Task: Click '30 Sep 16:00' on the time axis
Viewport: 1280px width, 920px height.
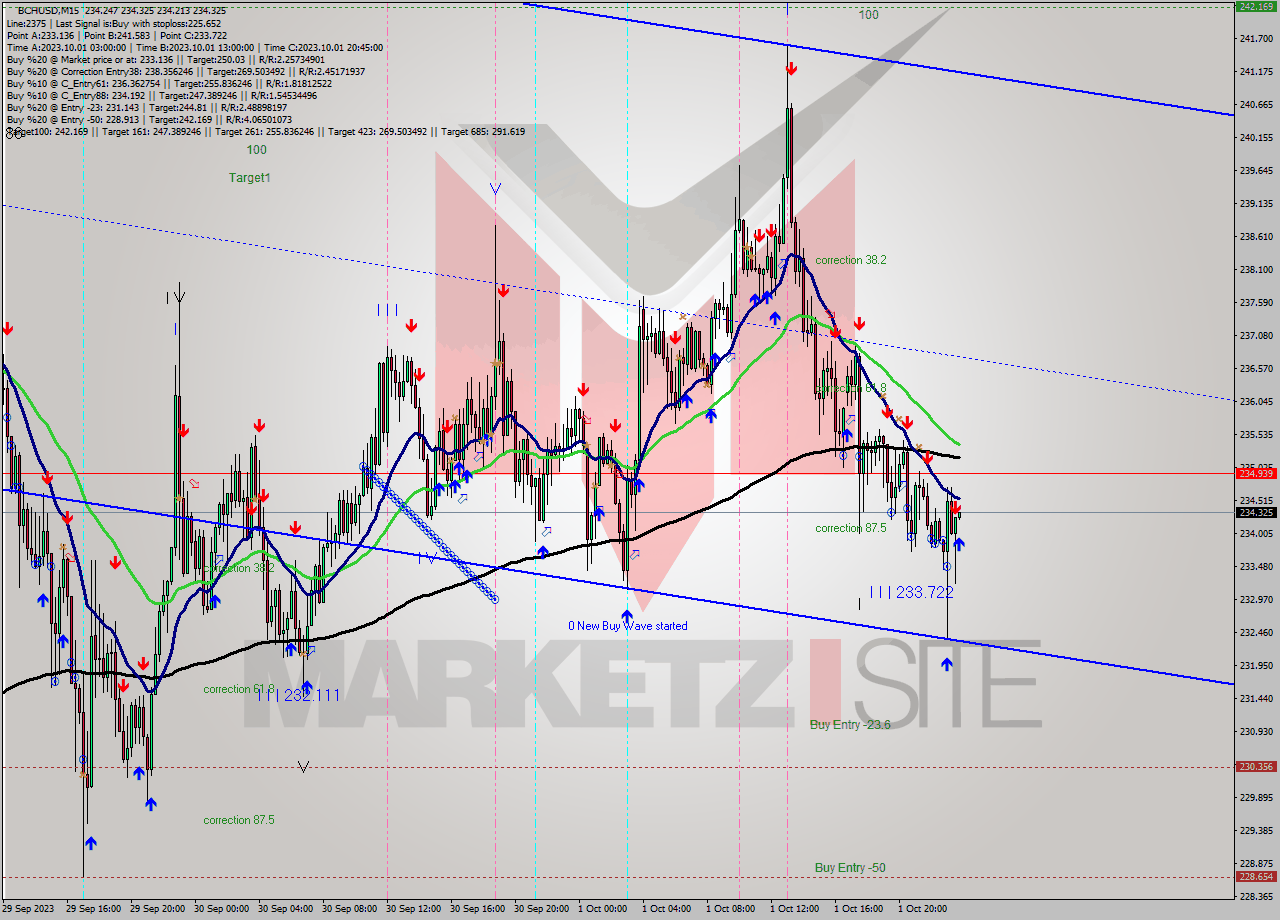Action: [x=477, y=909]
